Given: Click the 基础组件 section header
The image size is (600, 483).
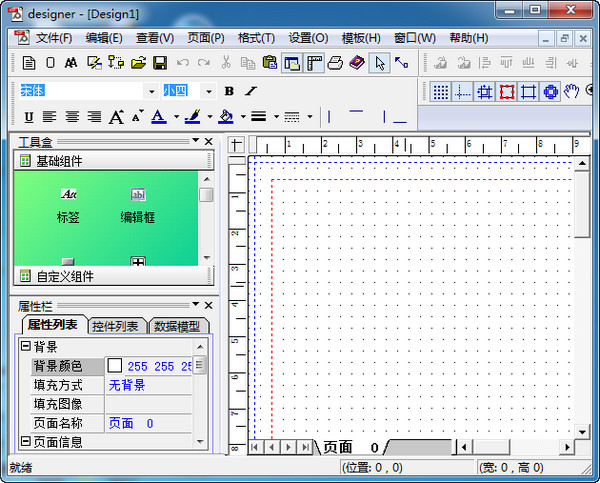Looking at the screenshot, I should point(59,161).
